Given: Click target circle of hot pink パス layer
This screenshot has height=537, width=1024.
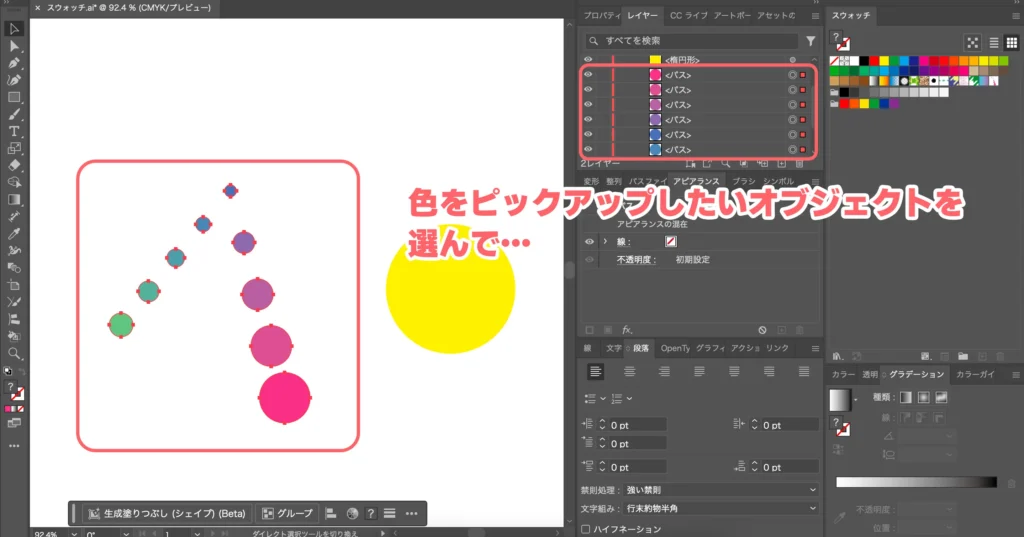Looking at the screenshot, I should pos(792,74).
